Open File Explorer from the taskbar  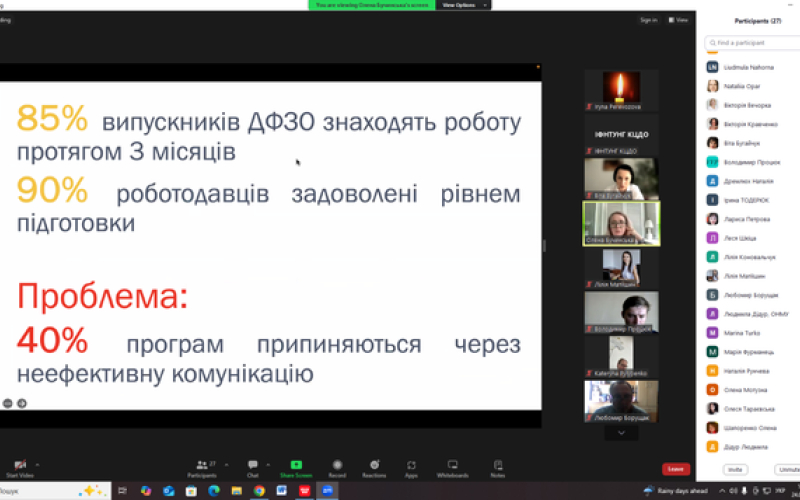point(236,491)
